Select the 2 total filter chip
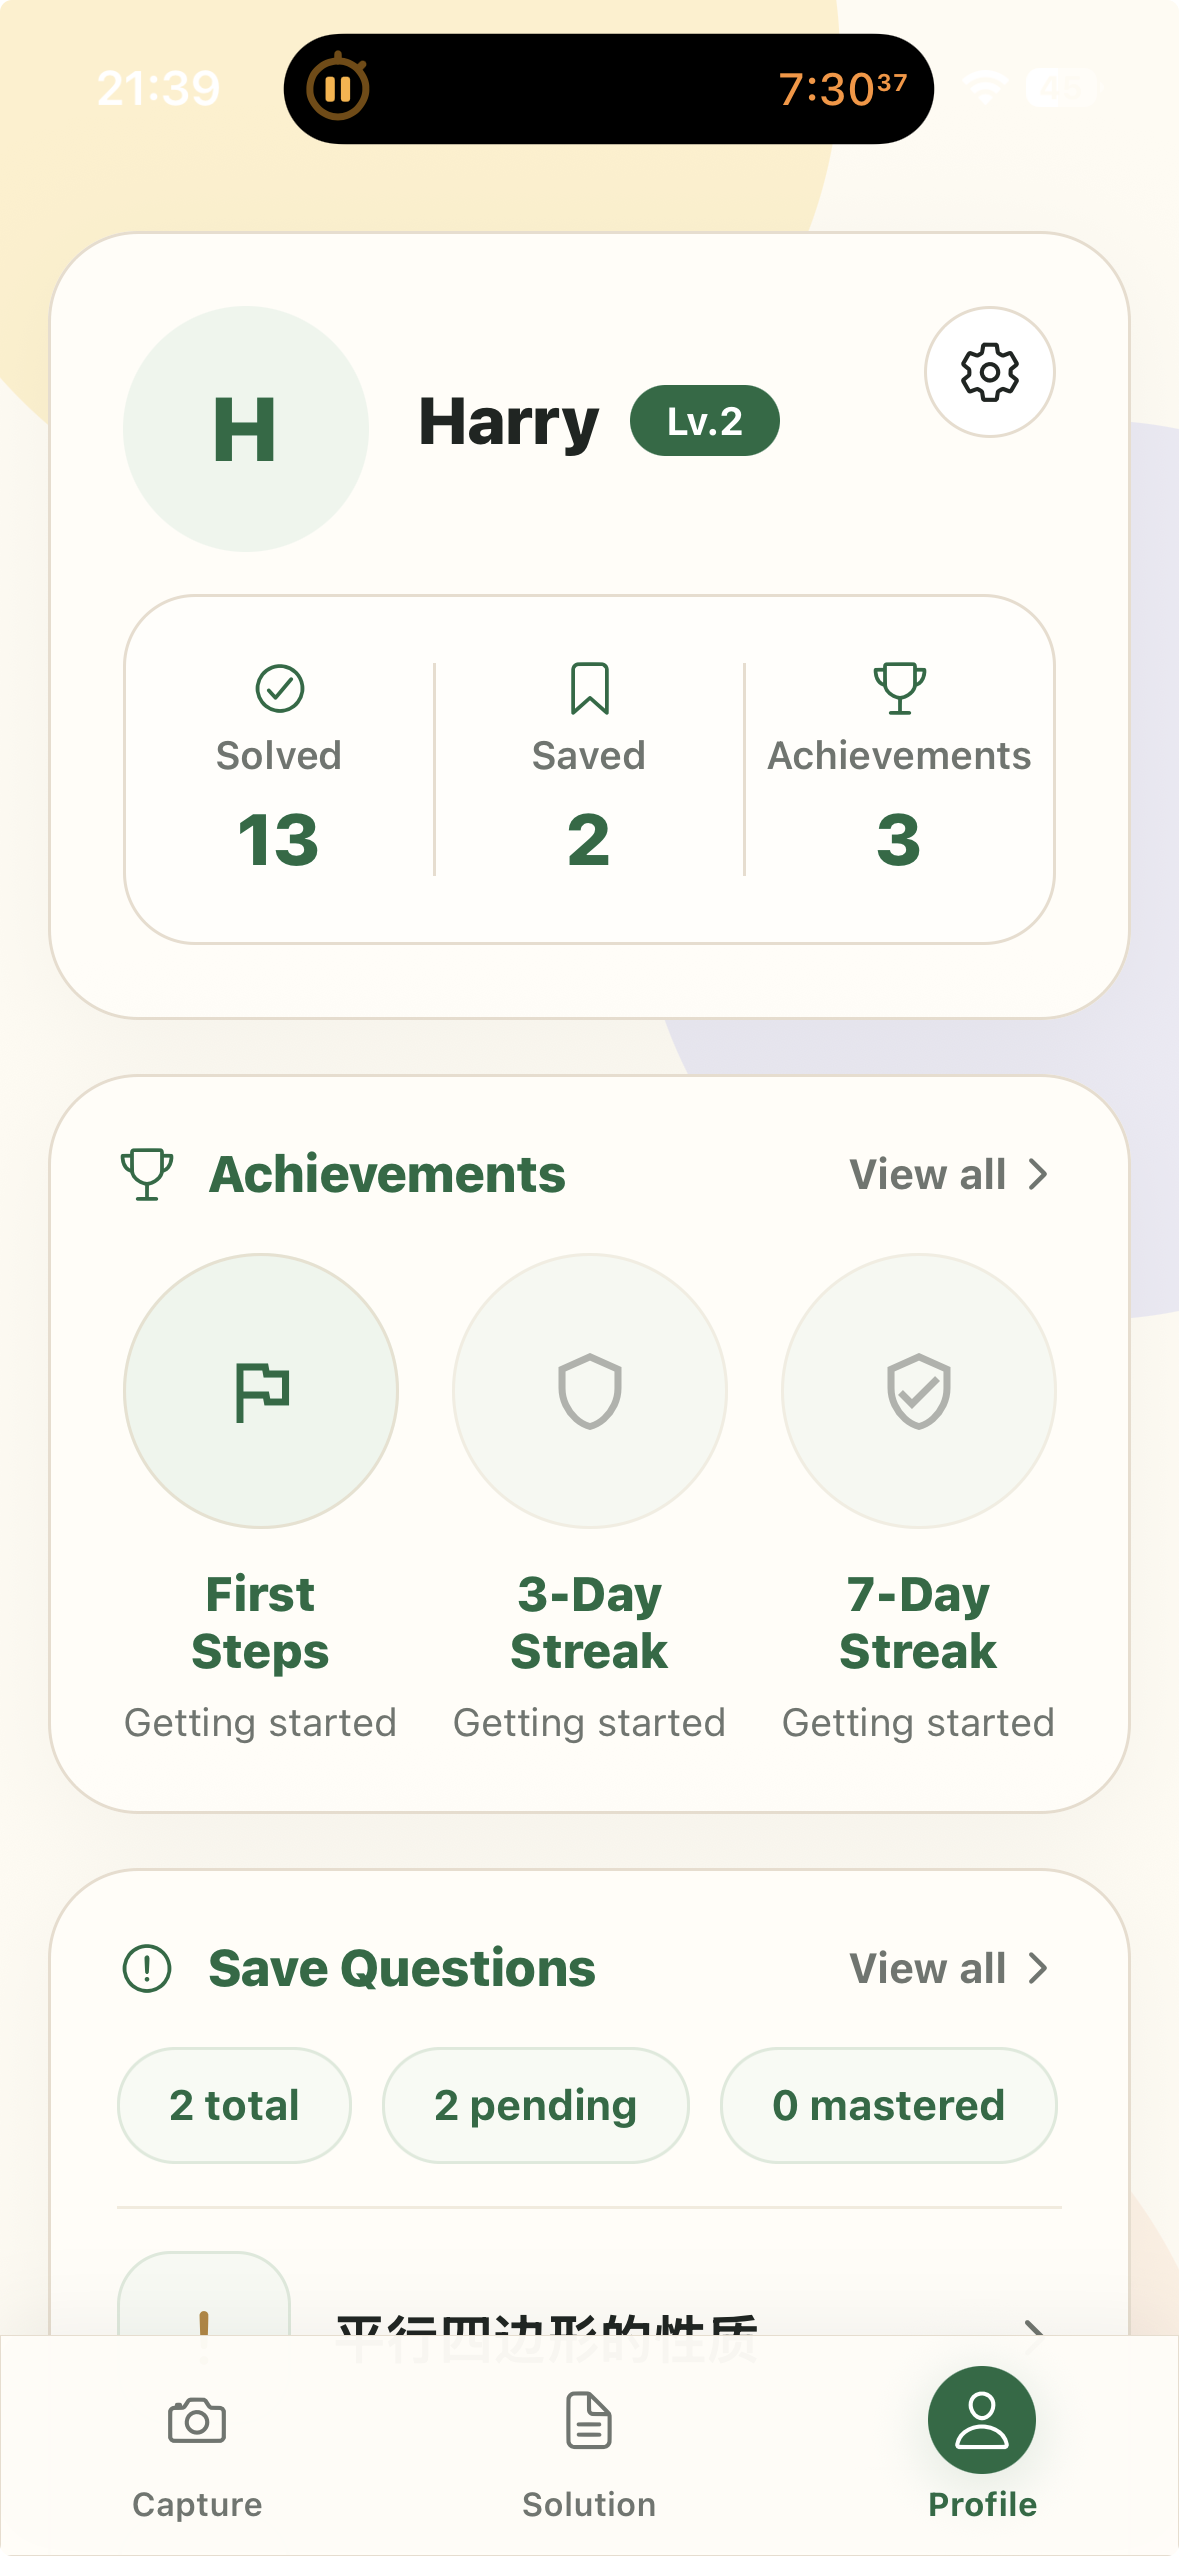The height and width of the screenshot is (2556, 1179). coord(235,2105)
